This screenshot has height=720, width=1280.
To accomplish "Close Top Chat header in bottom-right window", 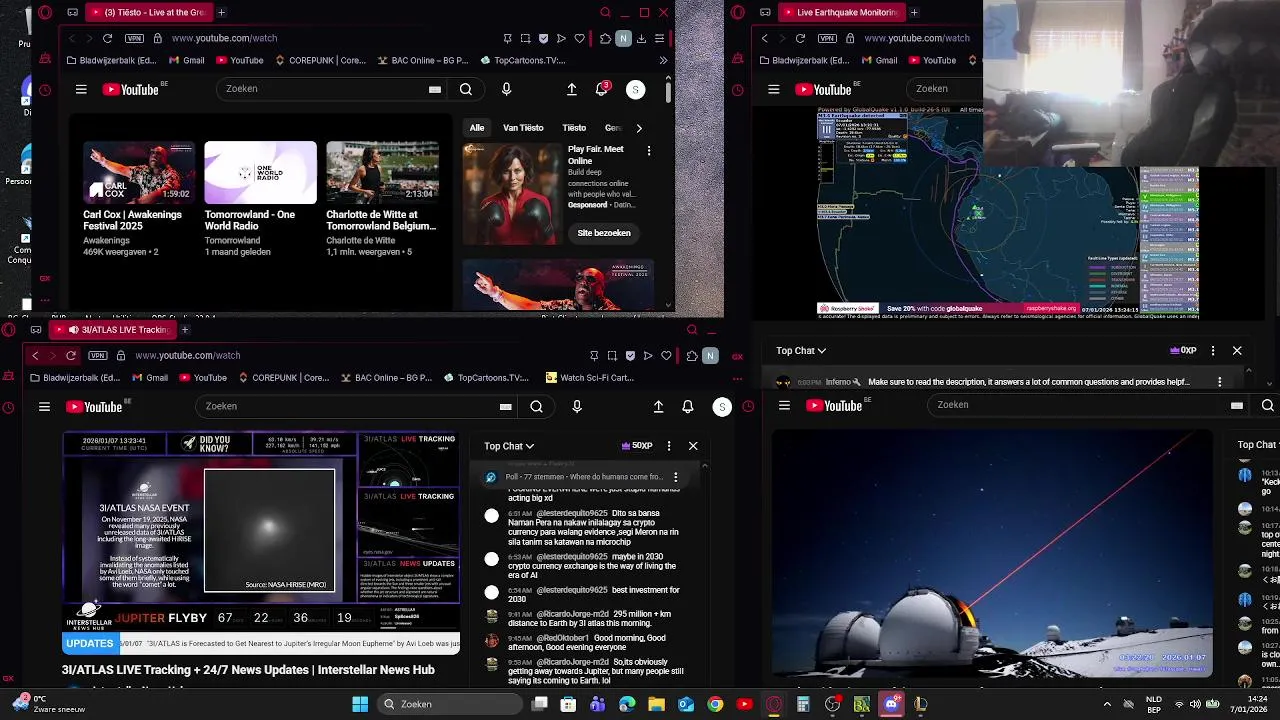I will 1237,351.
